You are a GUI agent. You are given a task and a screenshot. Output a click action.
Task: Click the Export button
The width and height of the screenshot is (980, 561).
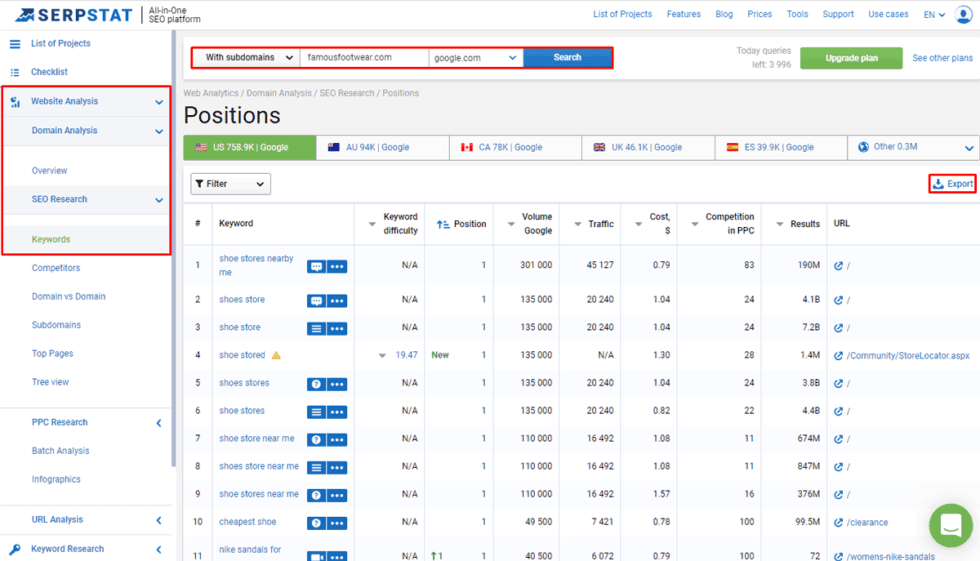(952, 184)
